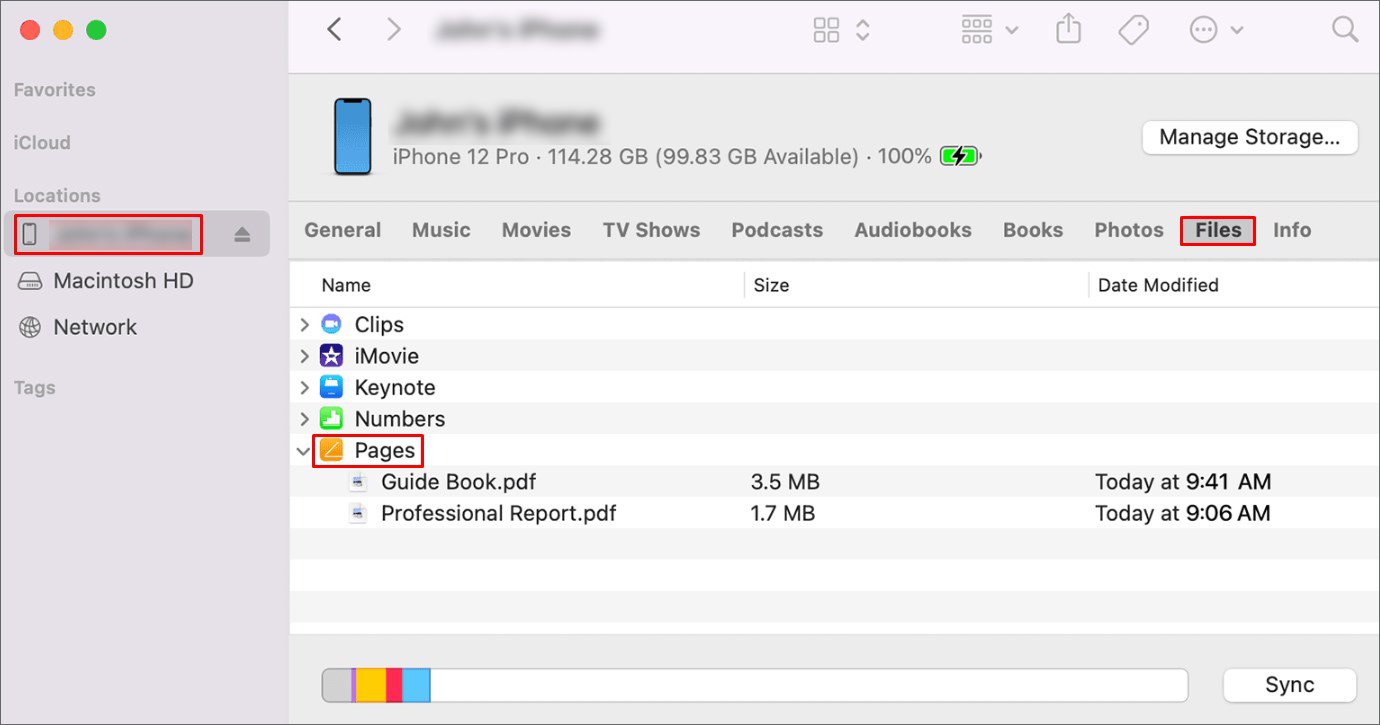Go back with the toolbar back arrow
Image resolution: width=1380 pixels, height=725 pixels.
click(335, 30)
